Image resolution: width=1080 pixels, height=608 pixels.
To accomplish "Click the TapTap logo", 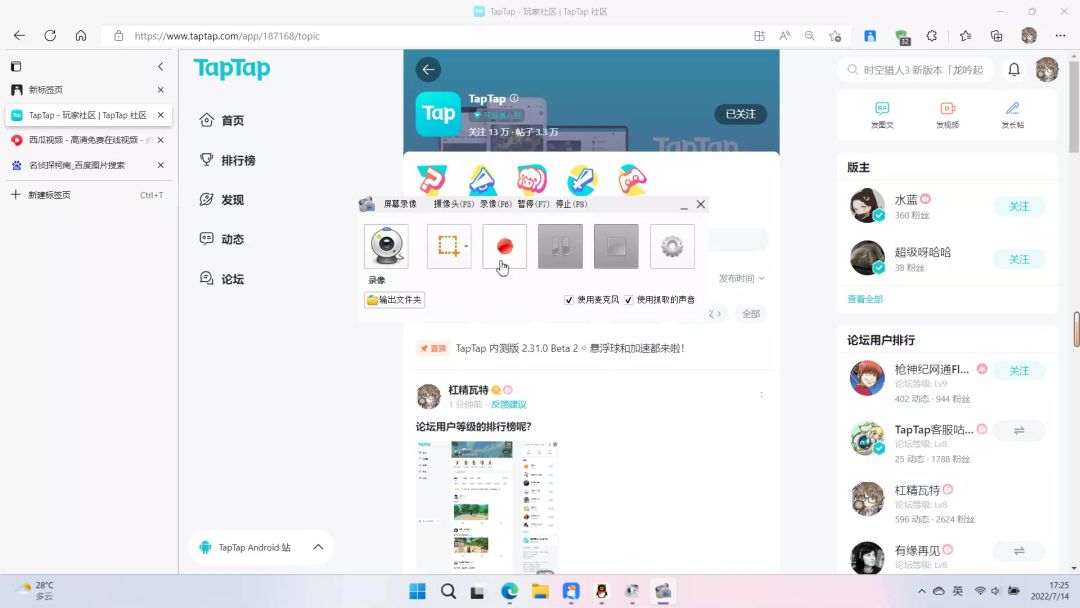I will click(232, 68).
